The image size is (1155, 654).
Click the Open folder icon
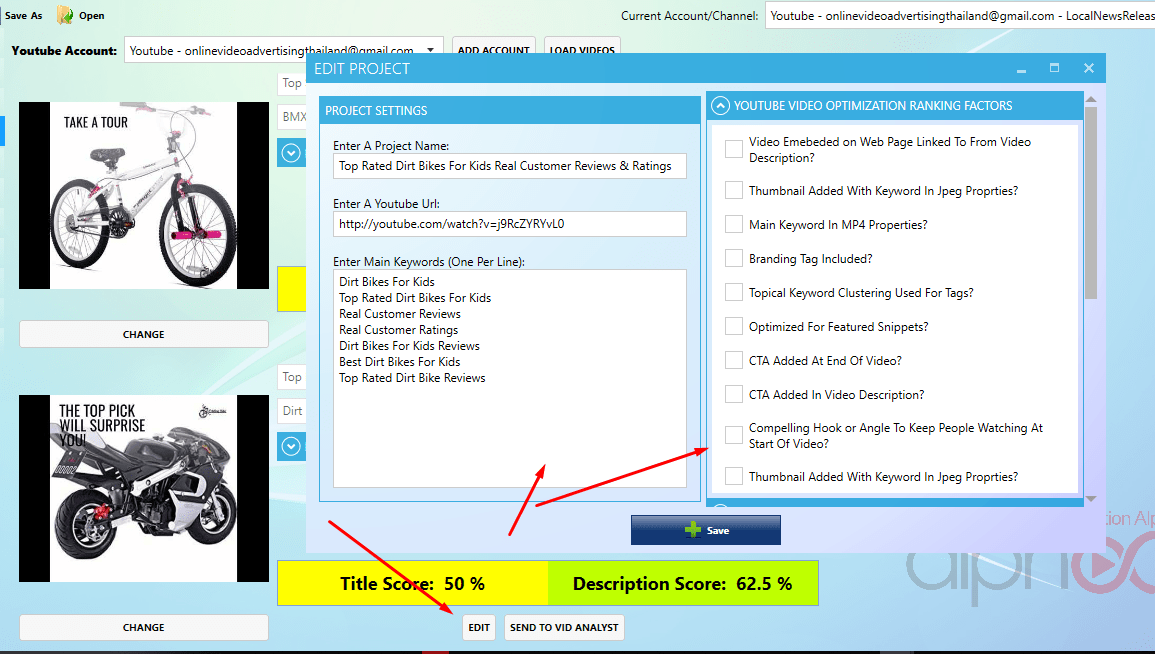coord(66,15)
